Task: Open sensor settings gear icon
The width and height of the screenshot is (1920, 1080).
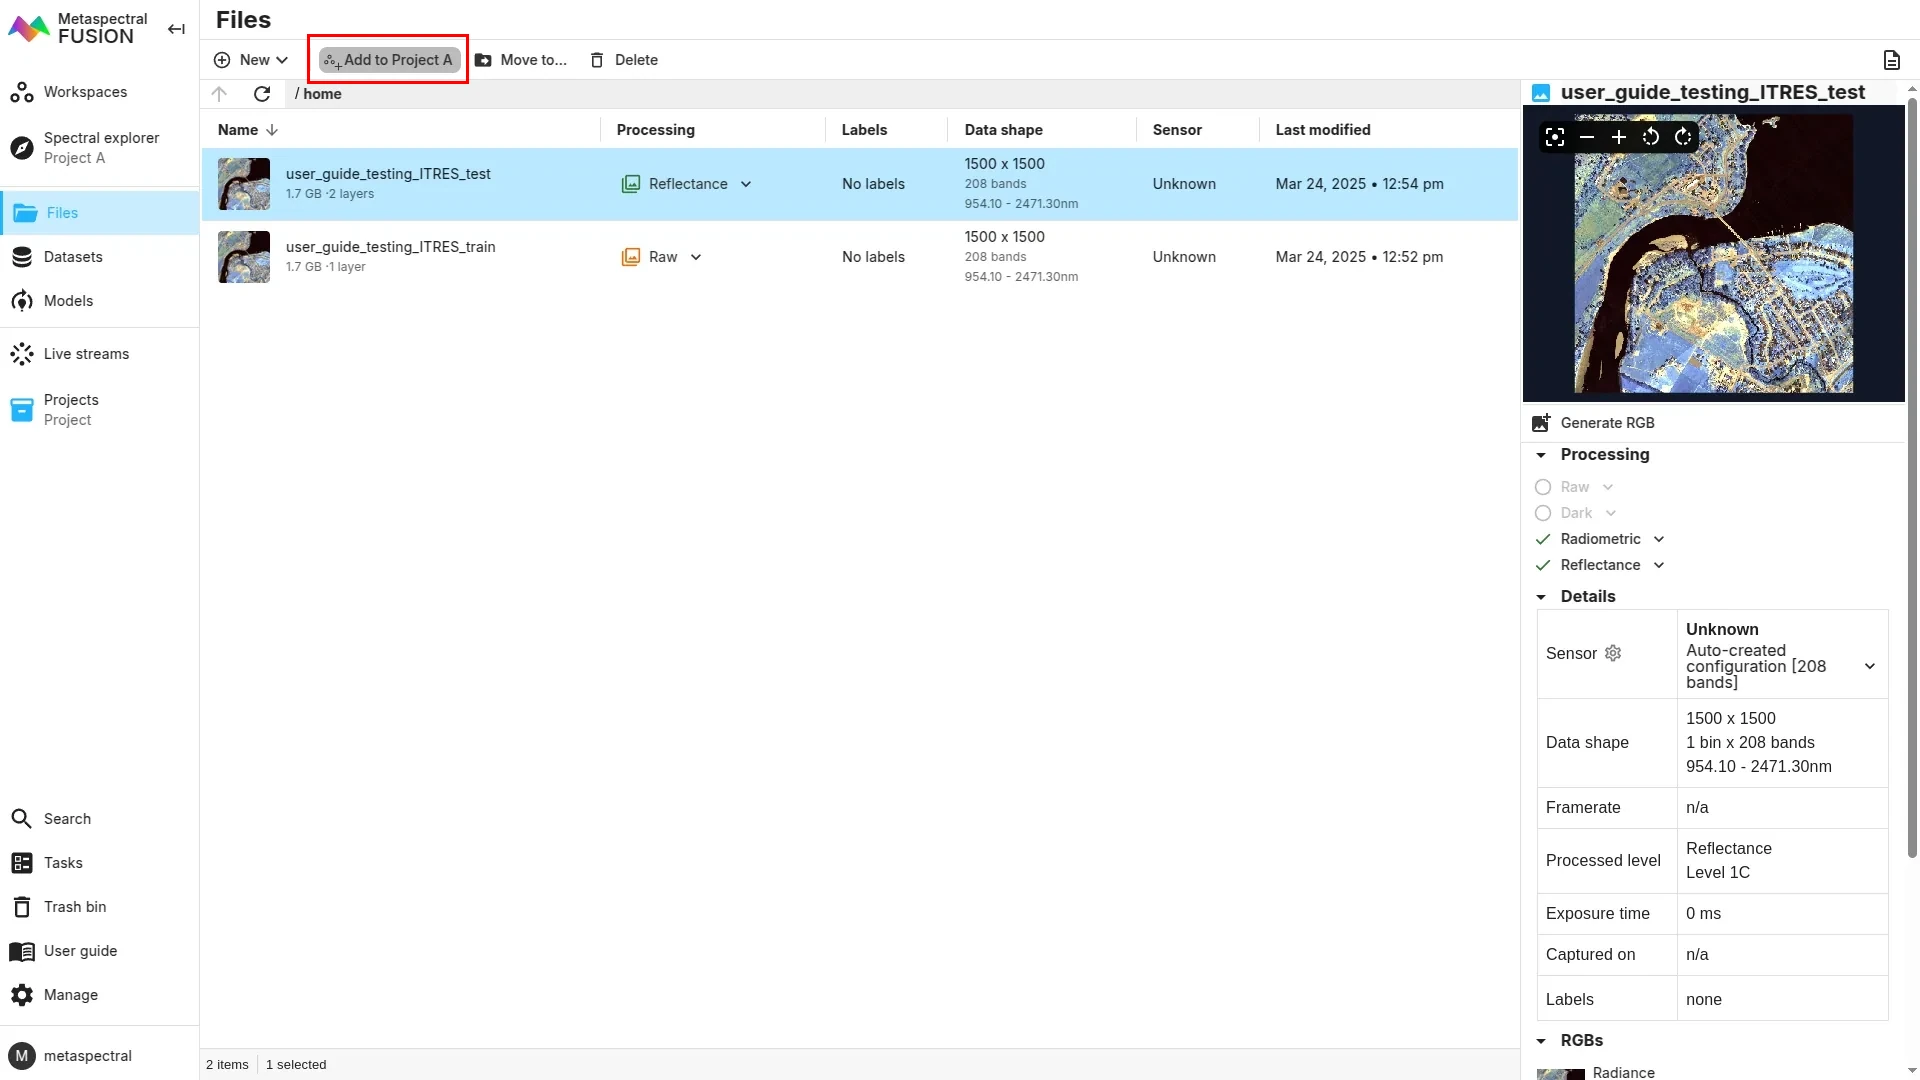Action: point(1613,653)
